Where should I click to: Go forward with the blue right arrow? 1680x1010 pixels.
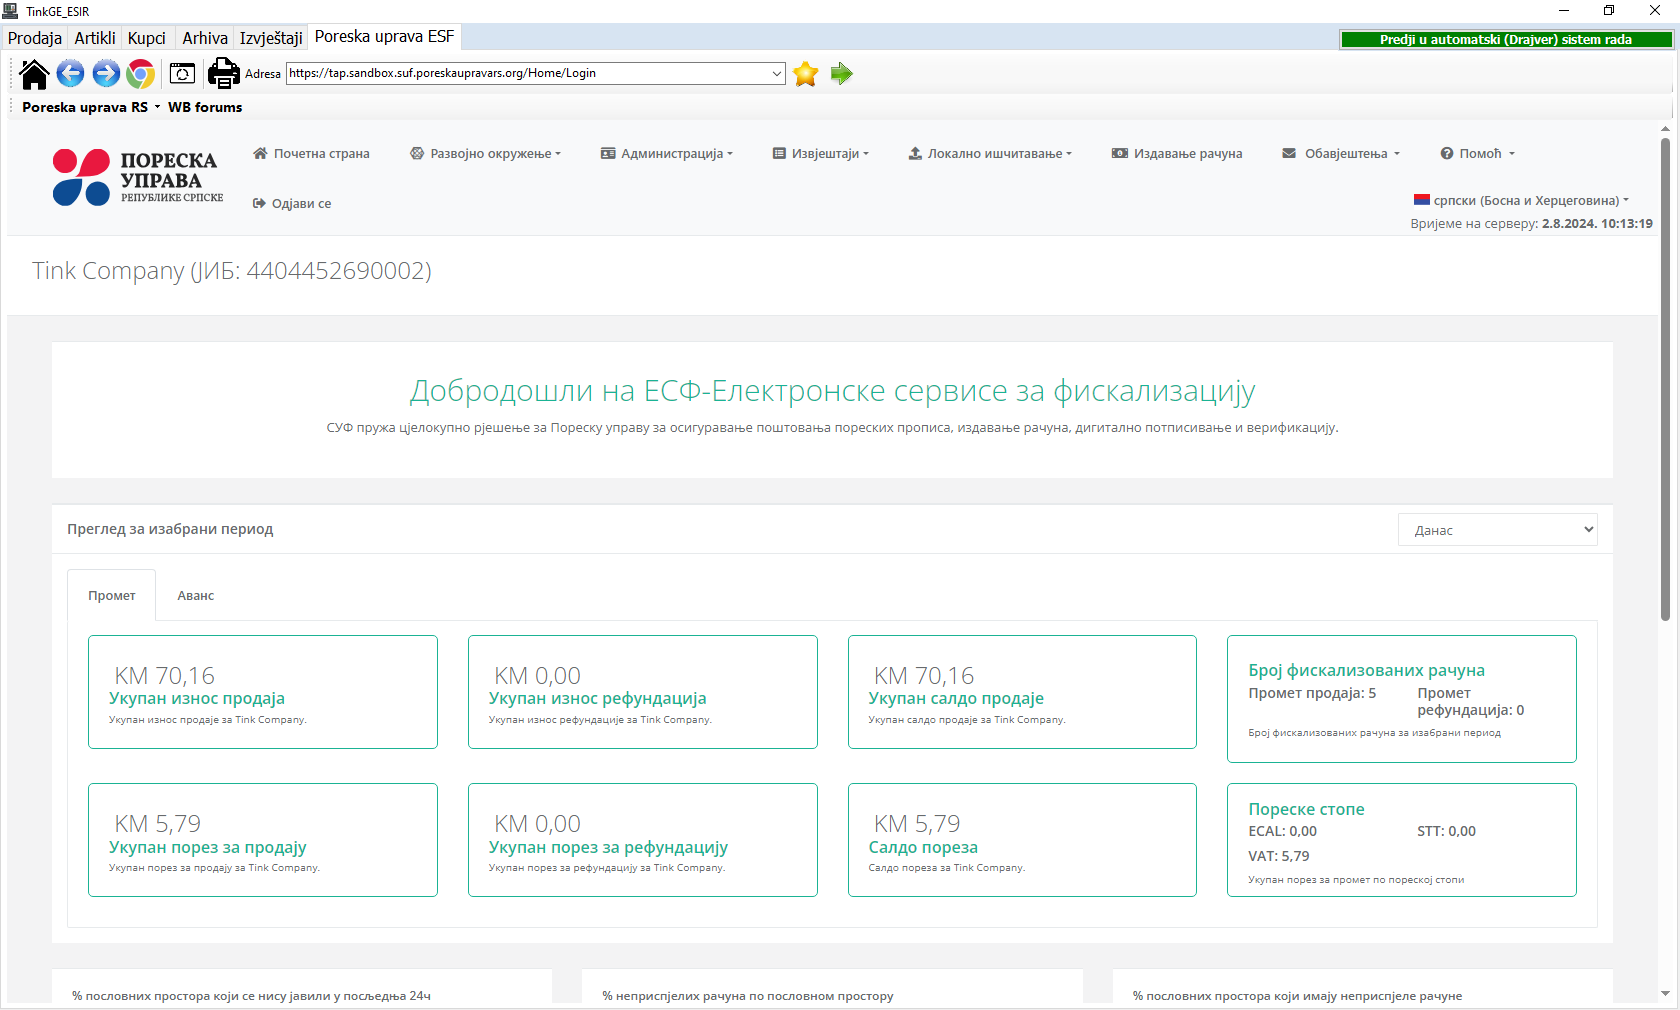106,74
